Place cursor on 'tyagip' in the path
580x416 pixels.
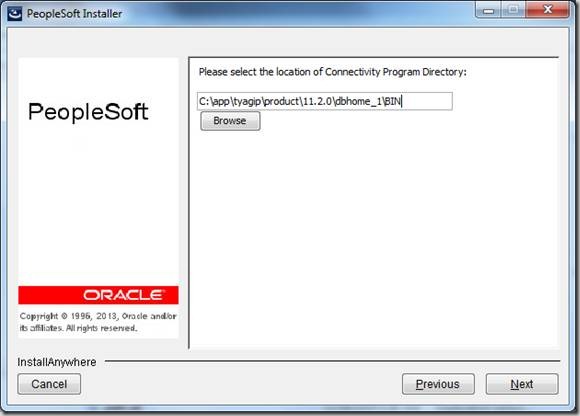247,102
